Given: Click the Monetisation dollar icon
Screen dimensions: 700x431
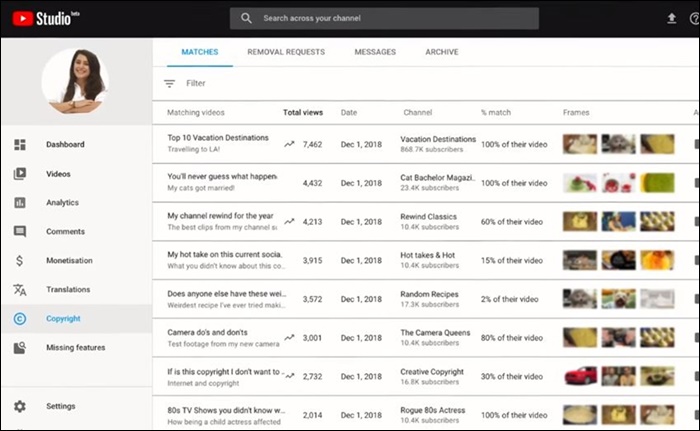Looking at the screenshot, I should point(20,260).
